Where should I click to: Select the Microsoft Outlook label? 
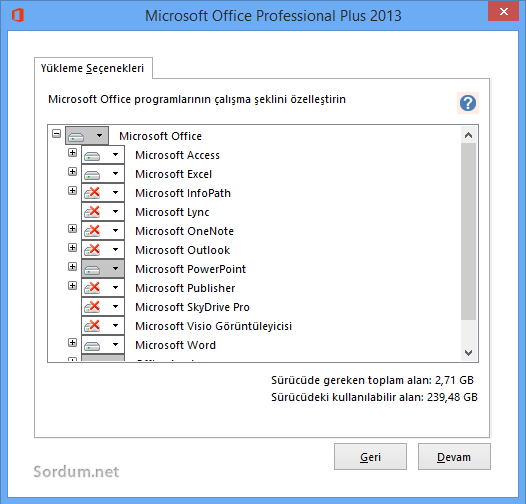coord(182,250)
